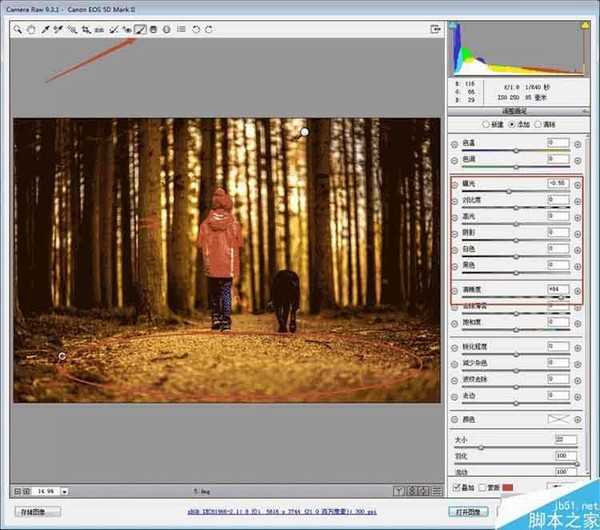Toggle the 叠加 overlay checkbox
The height and width of the screenshot is (530, 600).
point(456,487)
